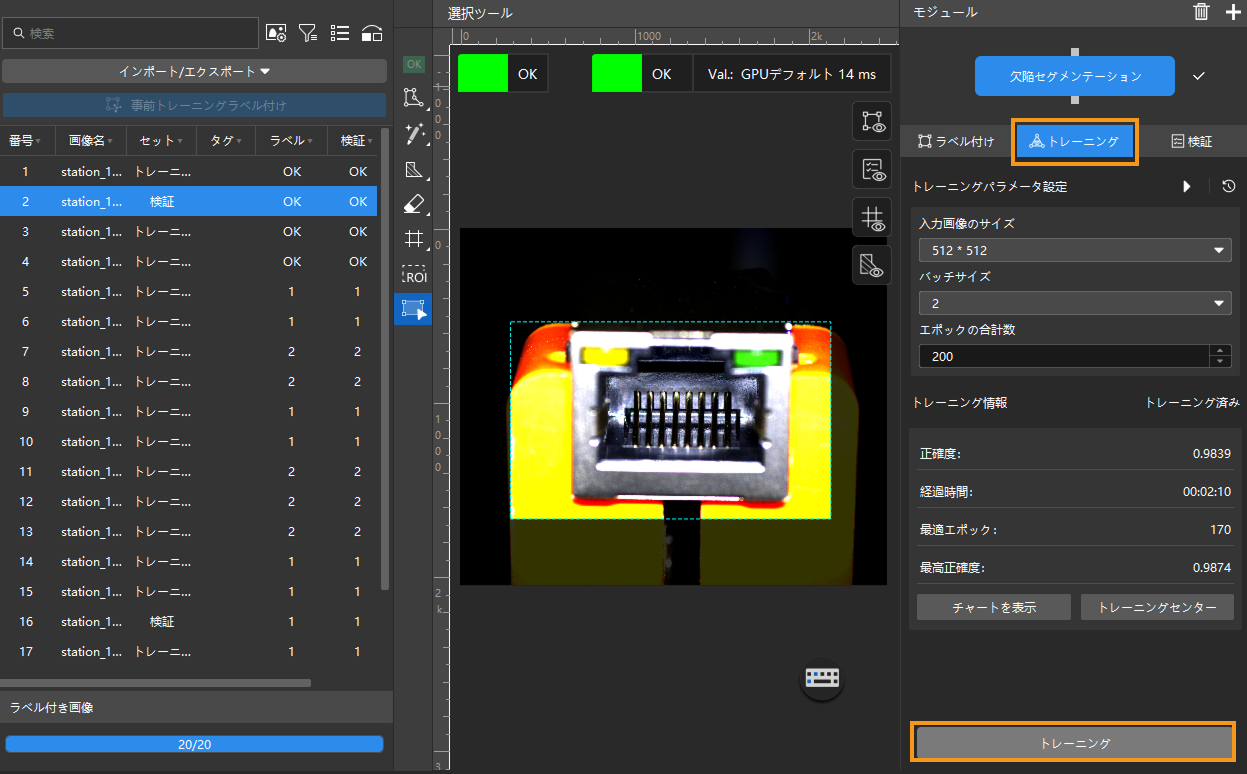Screen dimensions: 1247x774
Task: Toggle grid visibility eye button
Action: point(871,218)
